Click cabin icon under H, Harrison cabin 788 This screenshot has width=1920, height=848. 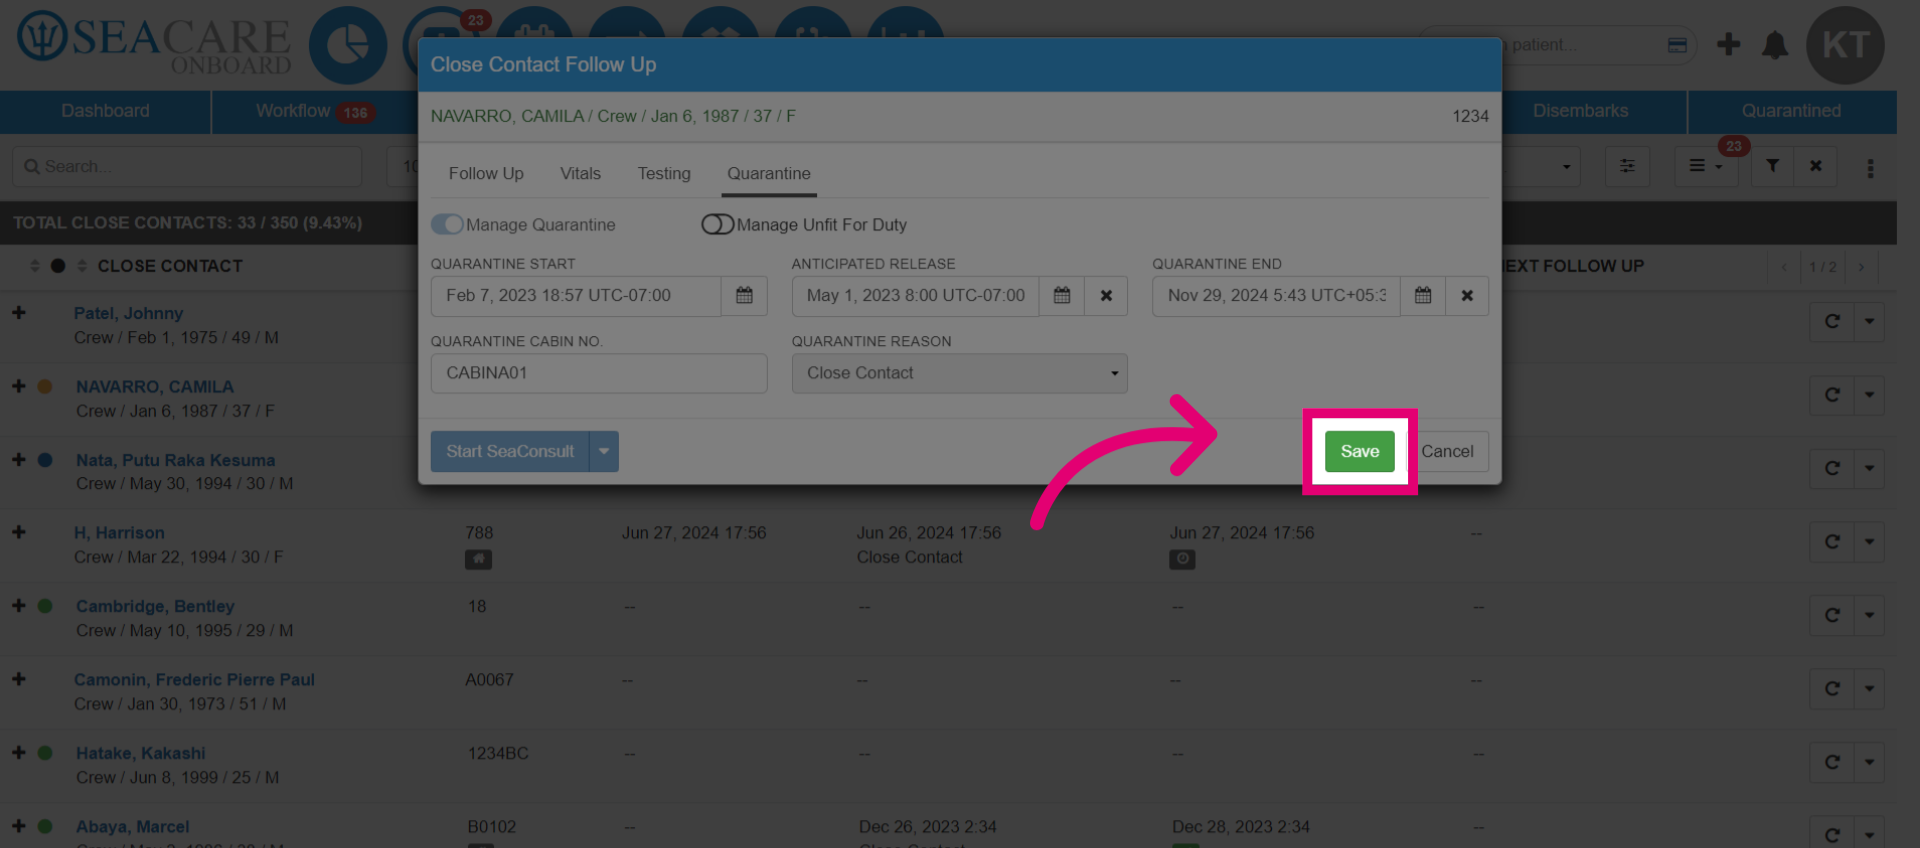(x=478, y=559)
